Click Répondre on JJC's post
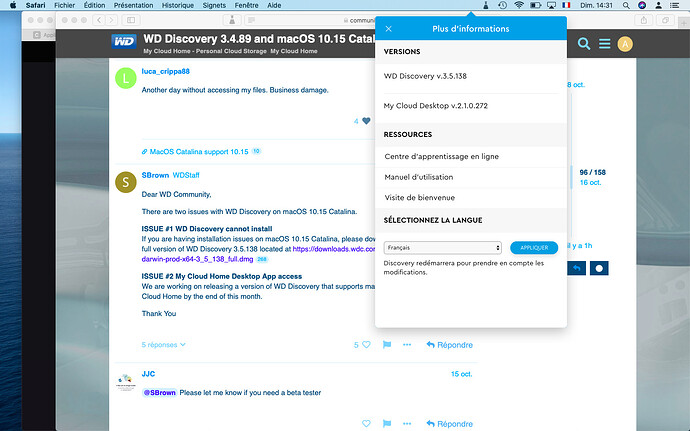The height and width of the screenshot is (431, 690). tap(449, 424)
